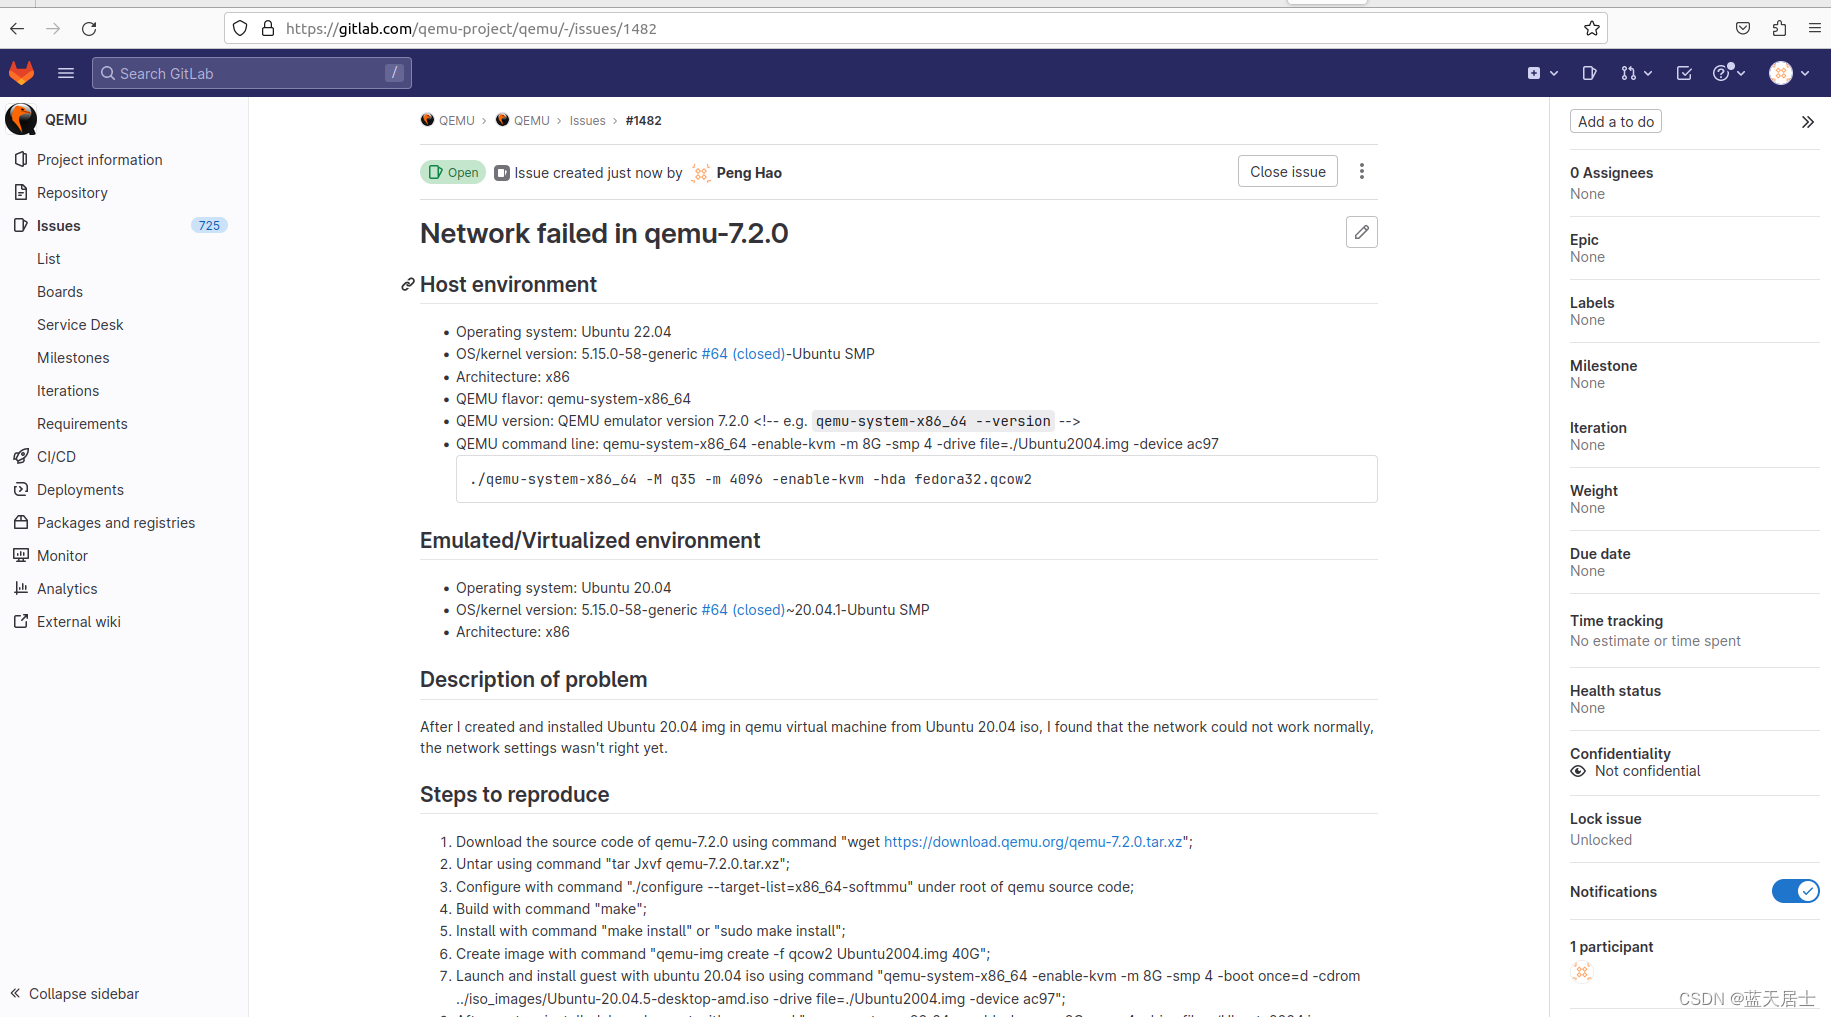1831x1017 pixels.
Task: Click Peng Hao's author avatar
Action: (x=700, y=173)
